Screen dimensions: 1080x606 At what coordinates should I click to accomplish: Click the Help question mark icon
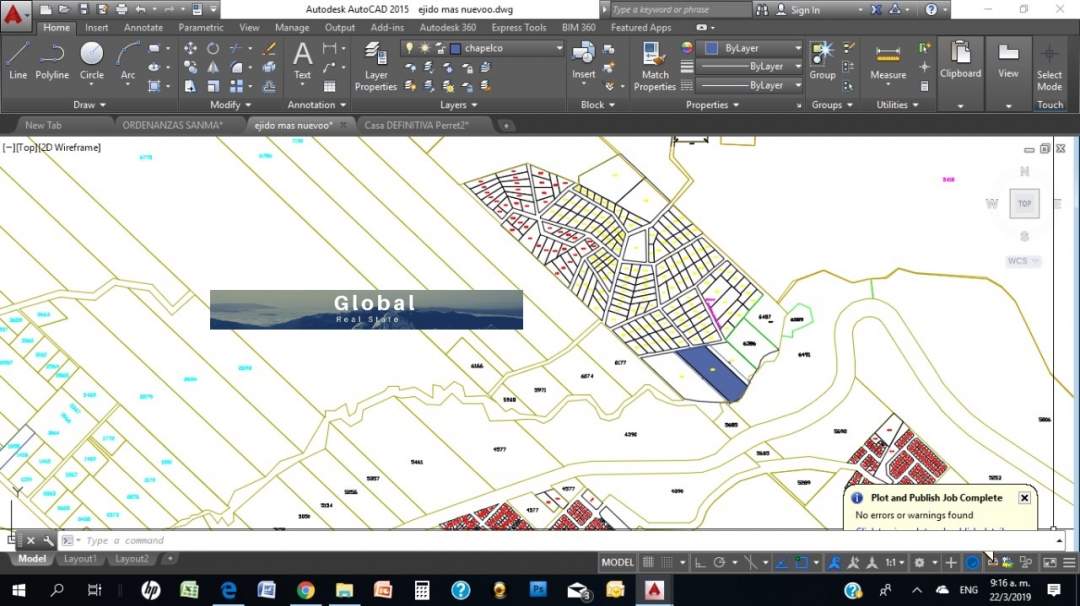click(931, 10)
